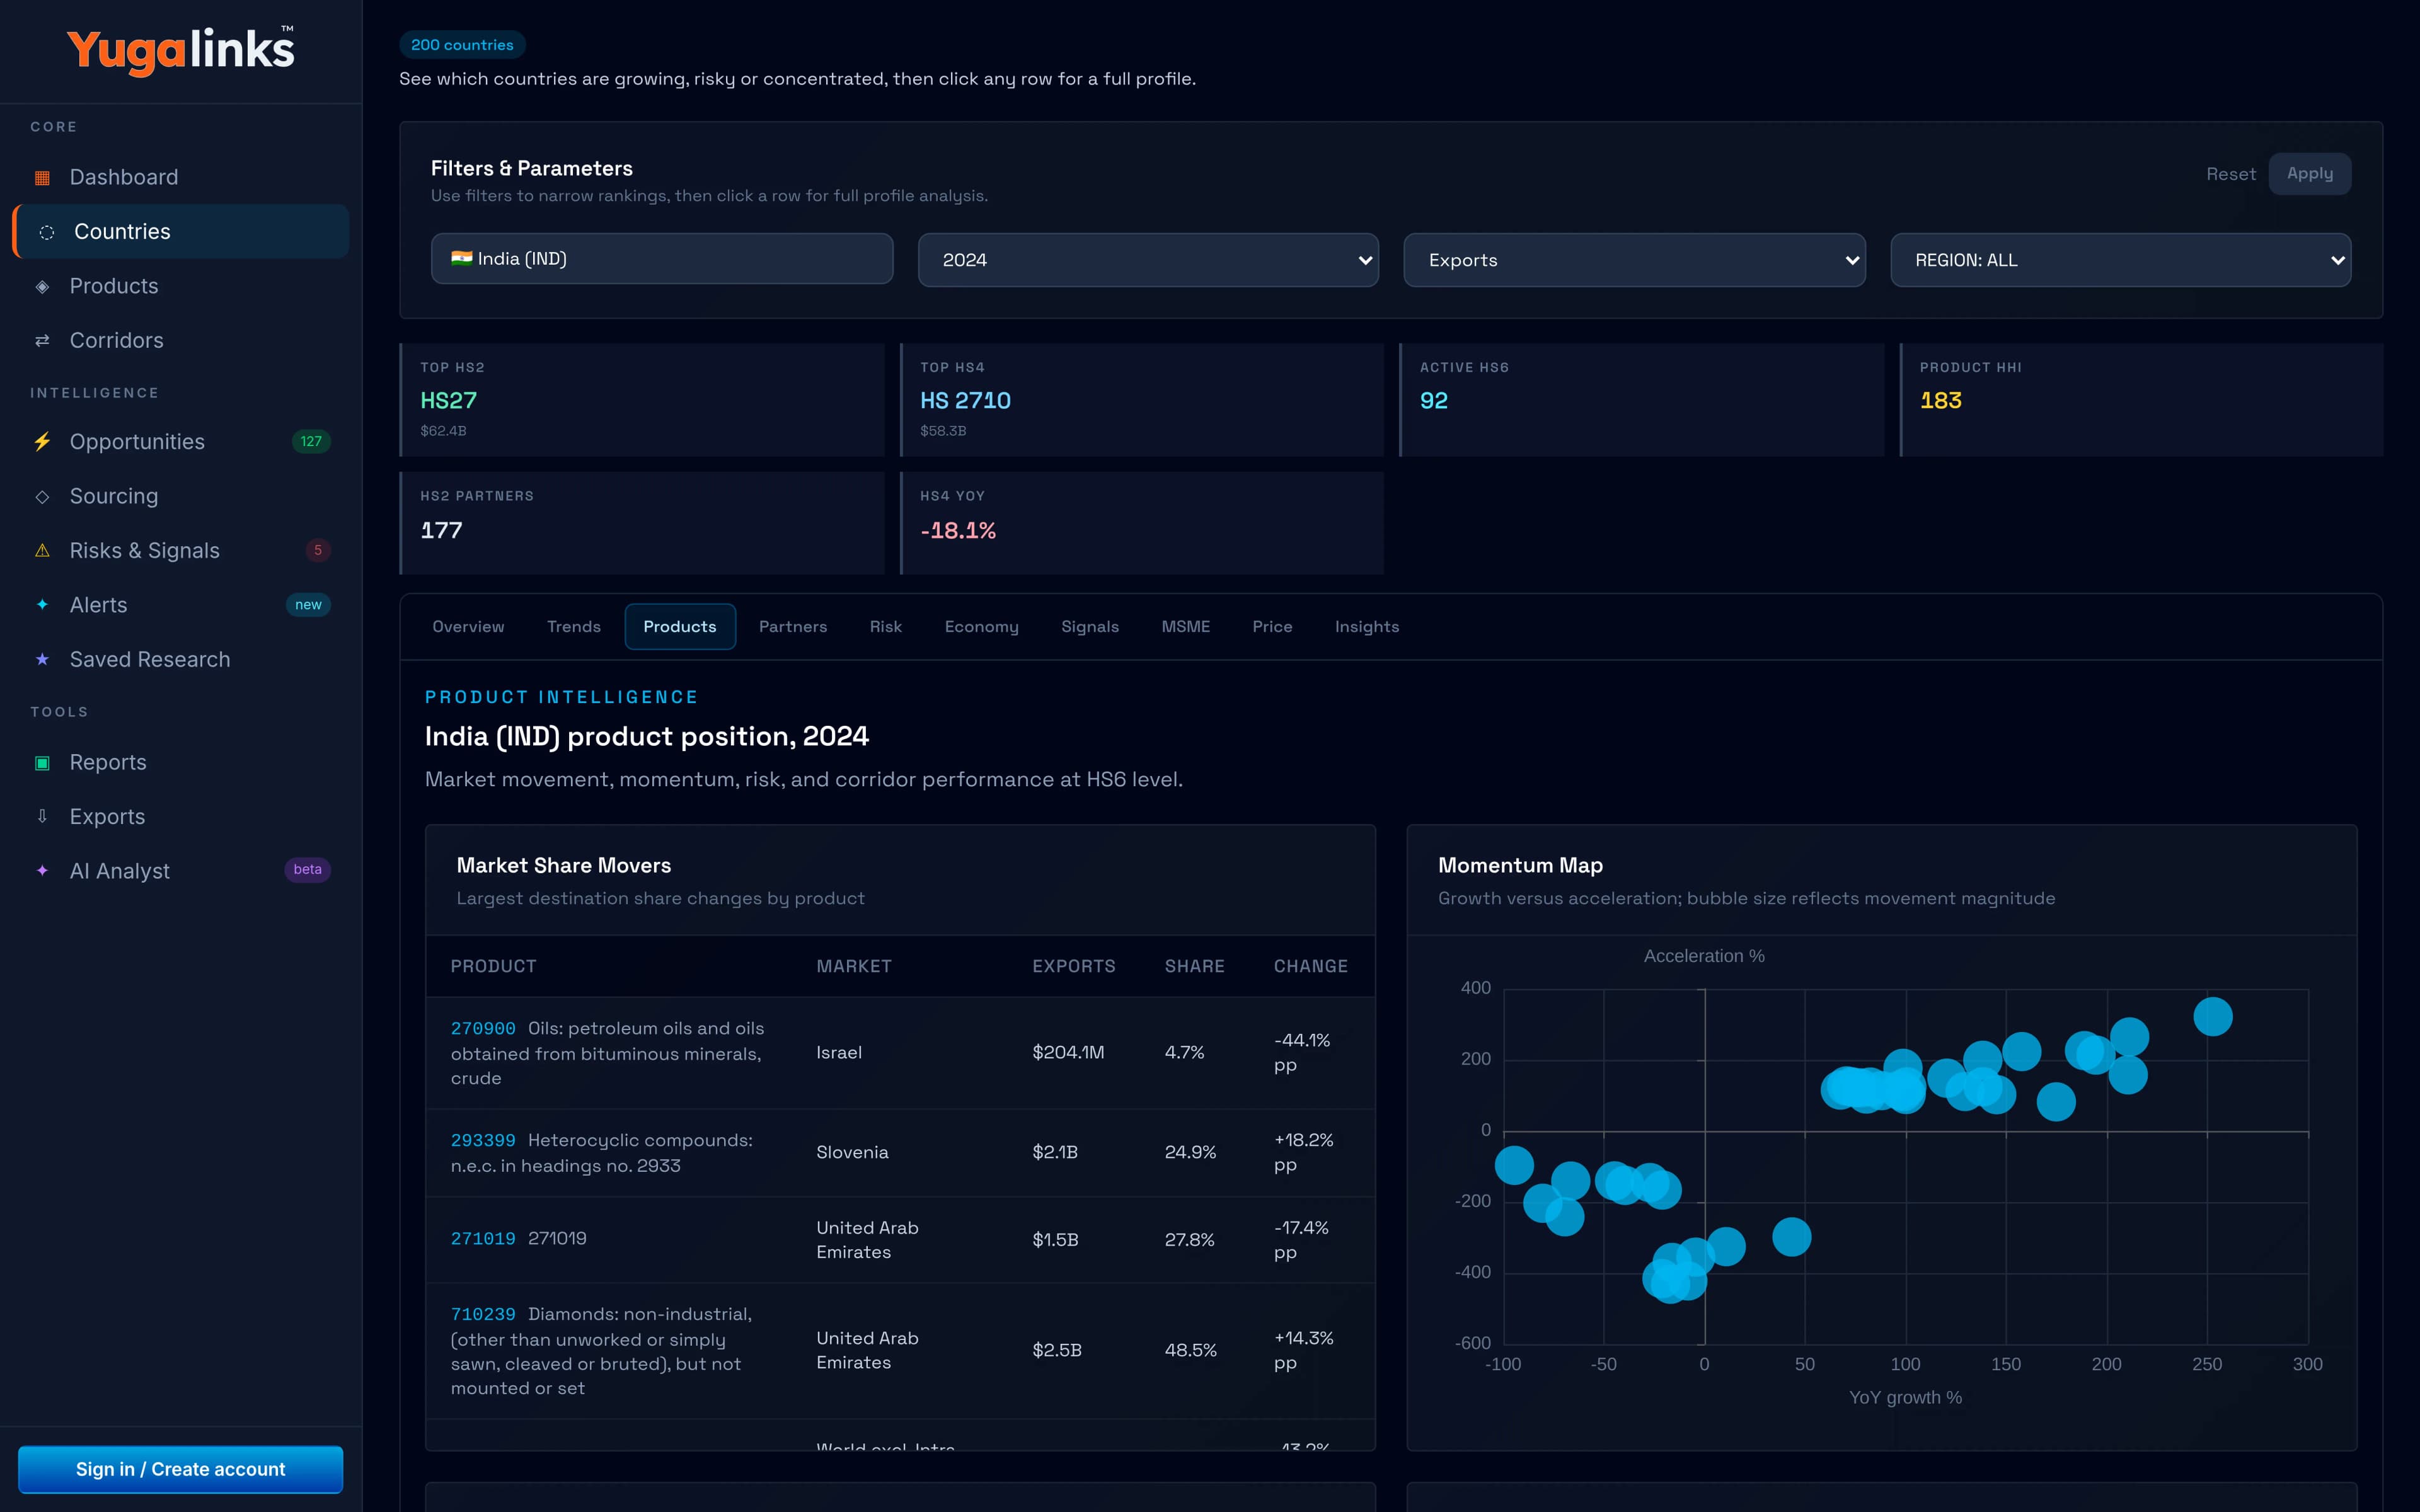Click the Opportunities lightning bolt icon
The width and height of the screenshot is (2420, 1512).
pos(42,442)
